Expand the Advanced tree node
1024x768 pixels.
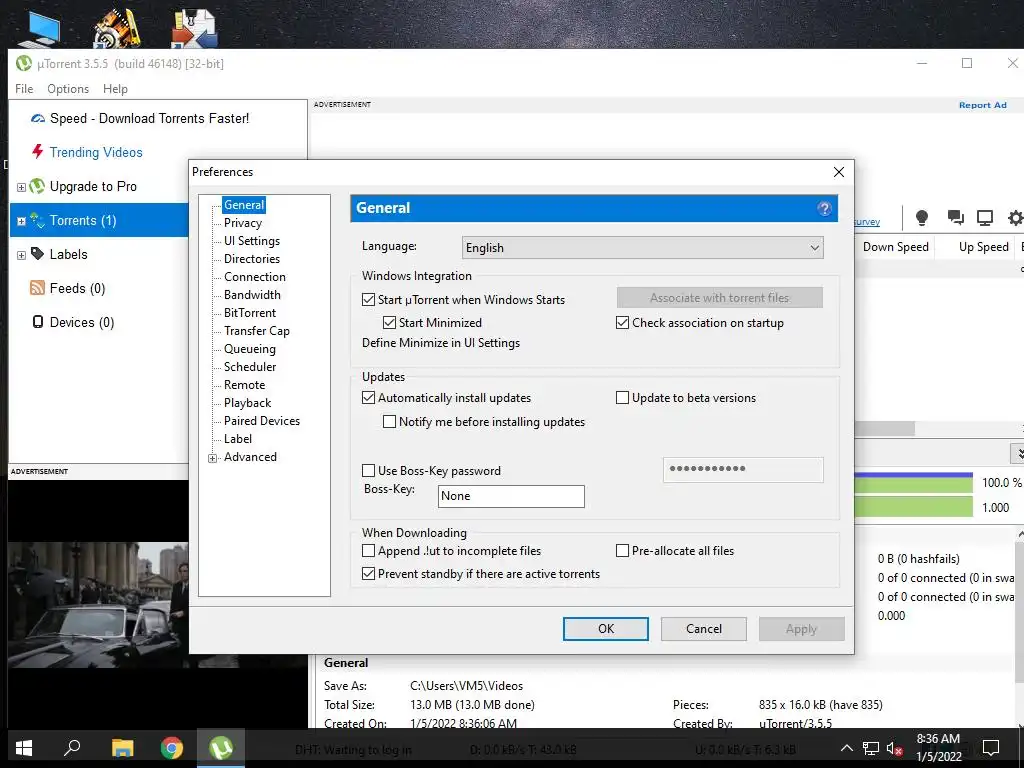(212, 458)
